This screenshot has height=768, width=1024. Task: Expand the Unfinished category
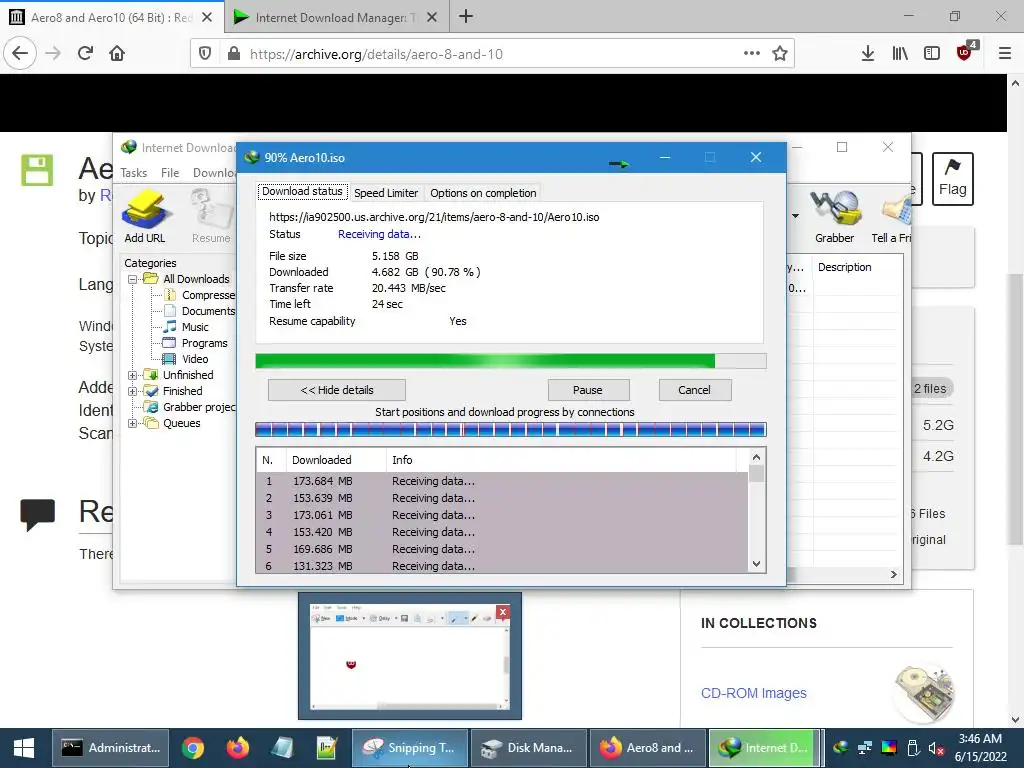coord(133,375)
